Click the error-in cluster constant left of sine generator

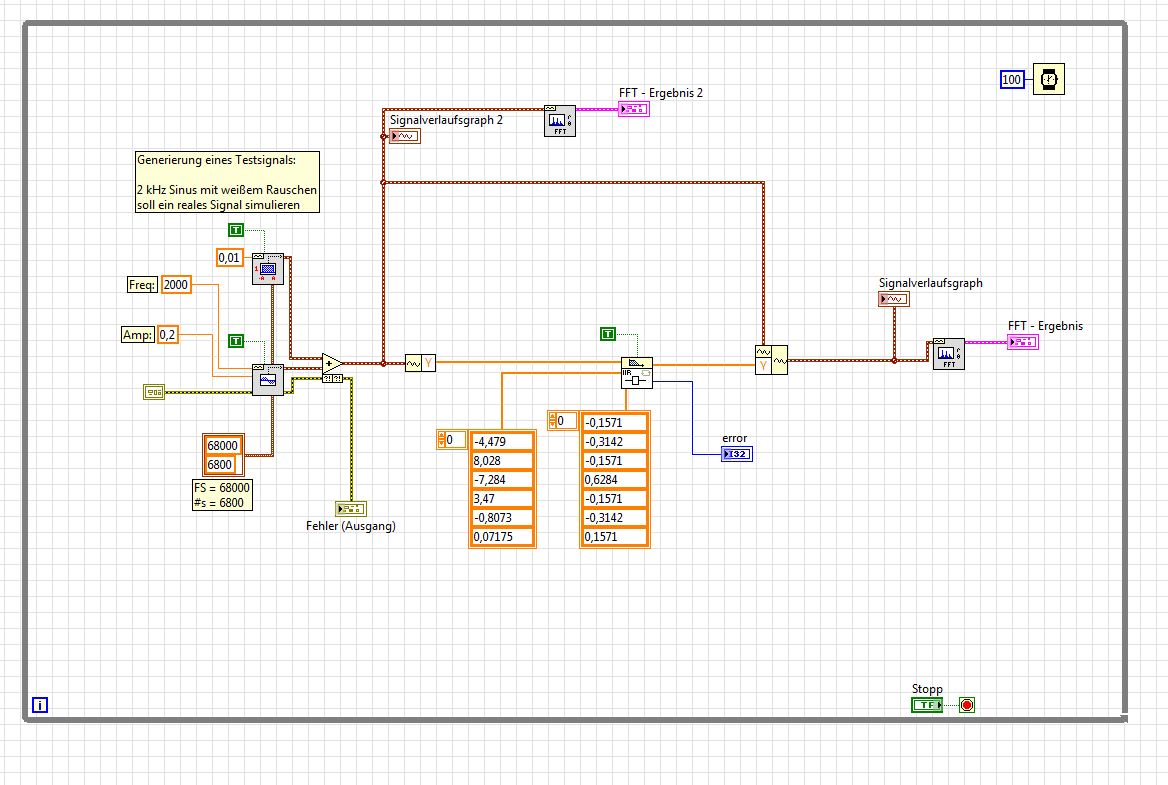pyautogui.click(x=154, y=392)
